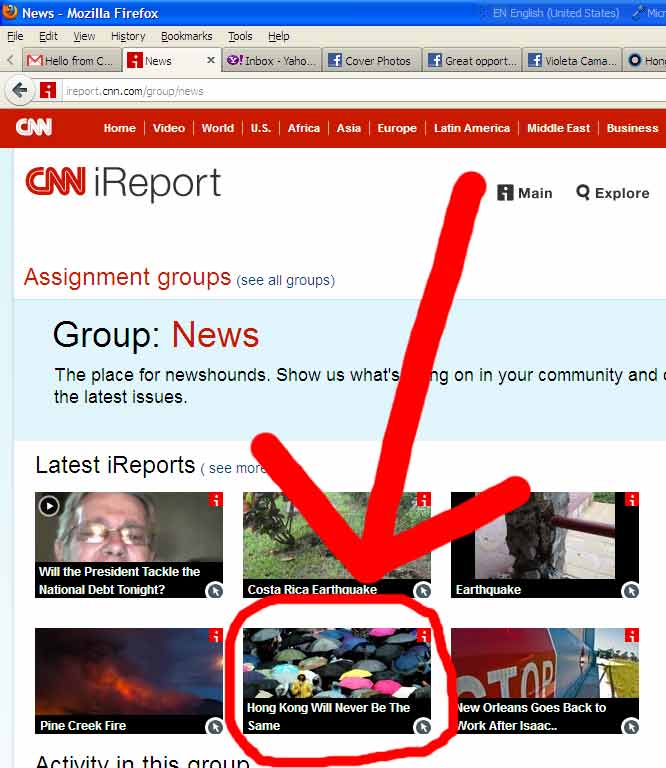The width and height of the screenshot is (666, 768).
Task: Open the View menu
Action: pos(84,36)
